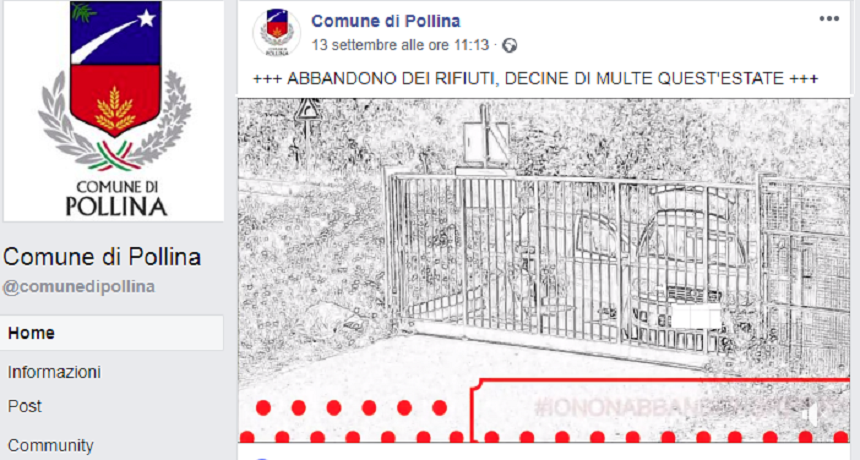Click the red dotted banner in the video
The height and width of the screenshot is (460, 860).
[x=544, y=410]
